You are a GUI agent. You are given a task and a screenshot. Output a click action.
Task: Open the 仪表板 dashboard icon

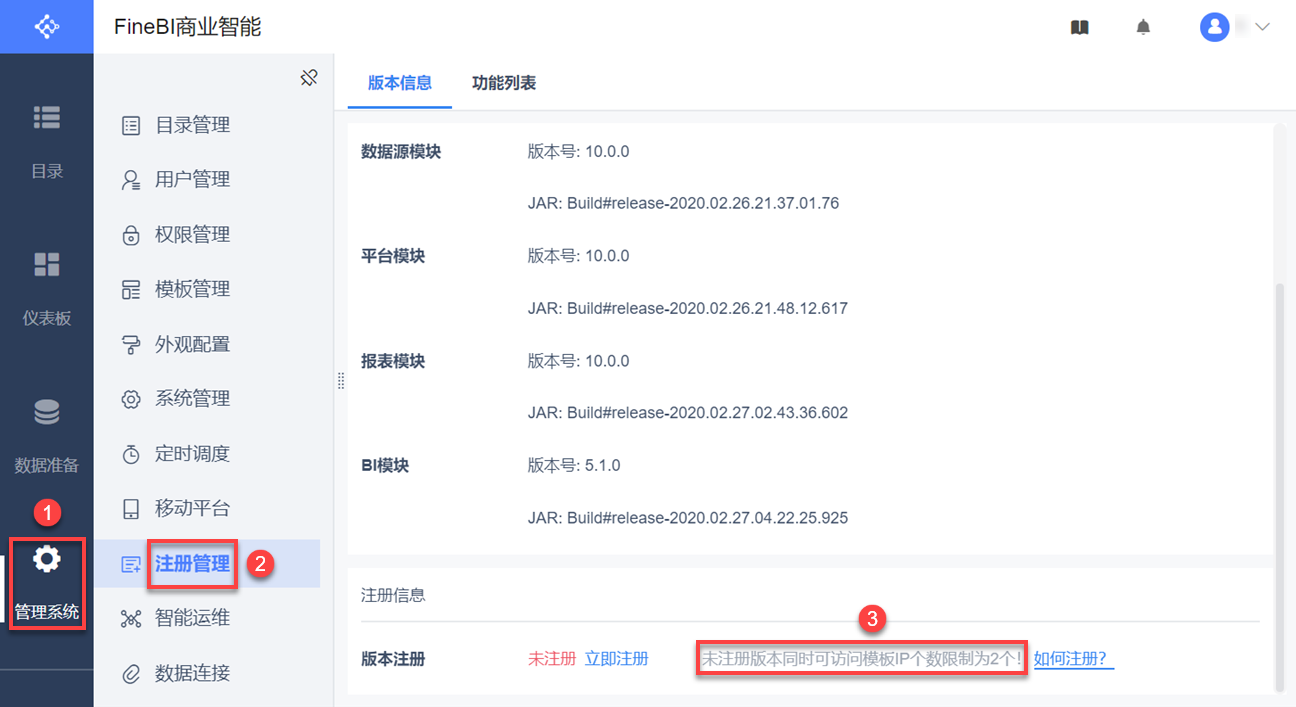click(46, 264)
